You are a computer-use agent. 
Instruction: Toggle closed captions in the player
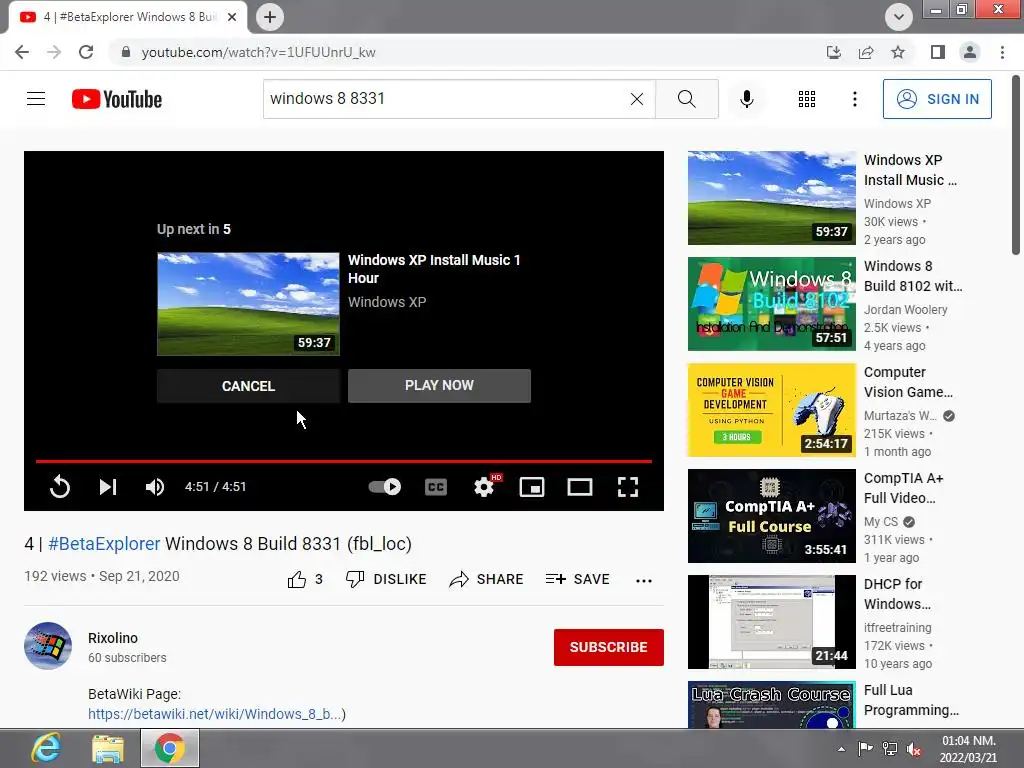[436, 487]
